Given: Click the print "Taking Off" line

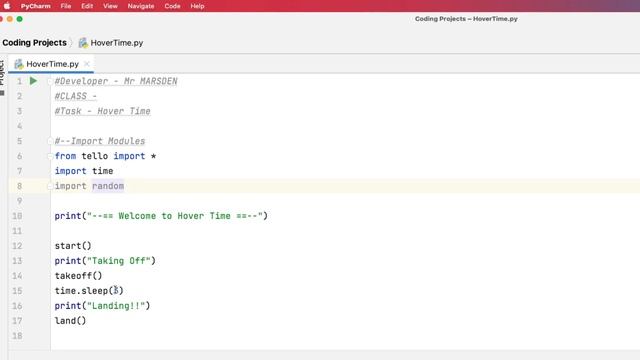Looking at the screenshot, I should click(x=105, y=261).
